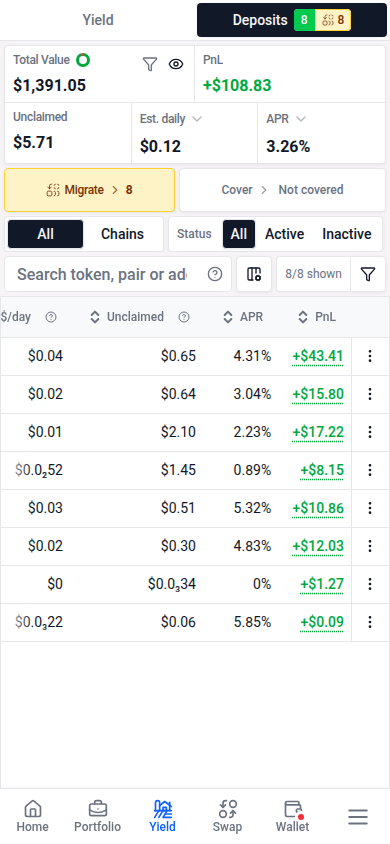Click the Migrate 8 button
390x844 pixels.
[89, 190]
